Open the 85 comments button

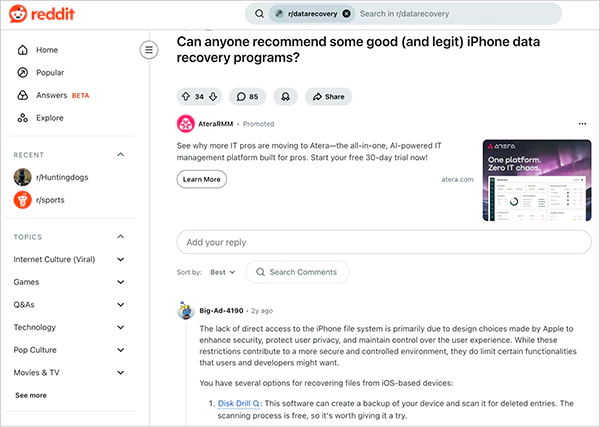[x=247, y=96]
